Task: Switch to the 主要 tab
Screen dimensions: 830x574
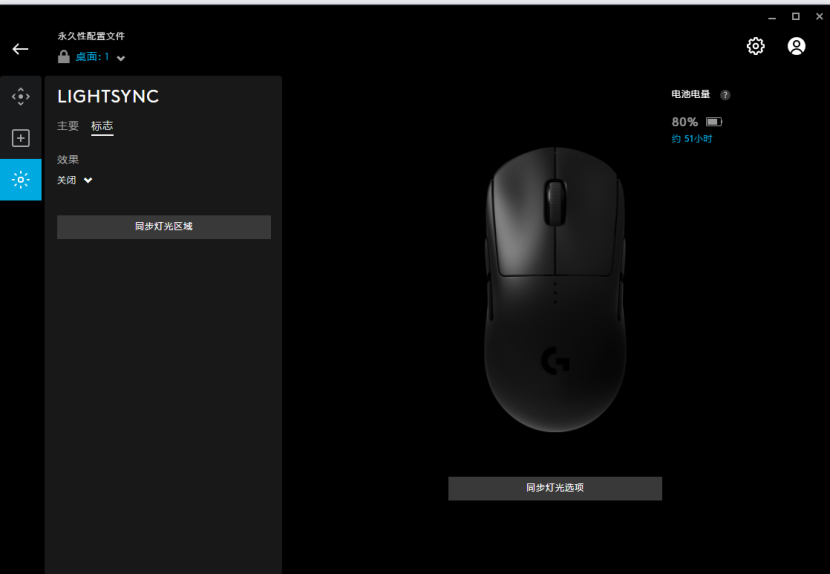Action: (68, 126)
